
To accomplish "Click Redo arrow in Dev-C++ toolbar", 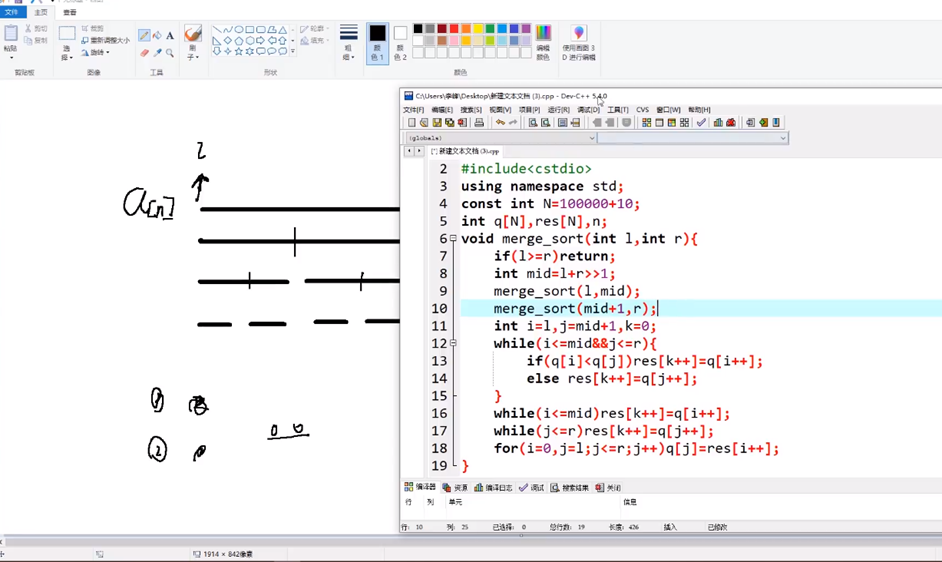I will (x=513, y=123).
